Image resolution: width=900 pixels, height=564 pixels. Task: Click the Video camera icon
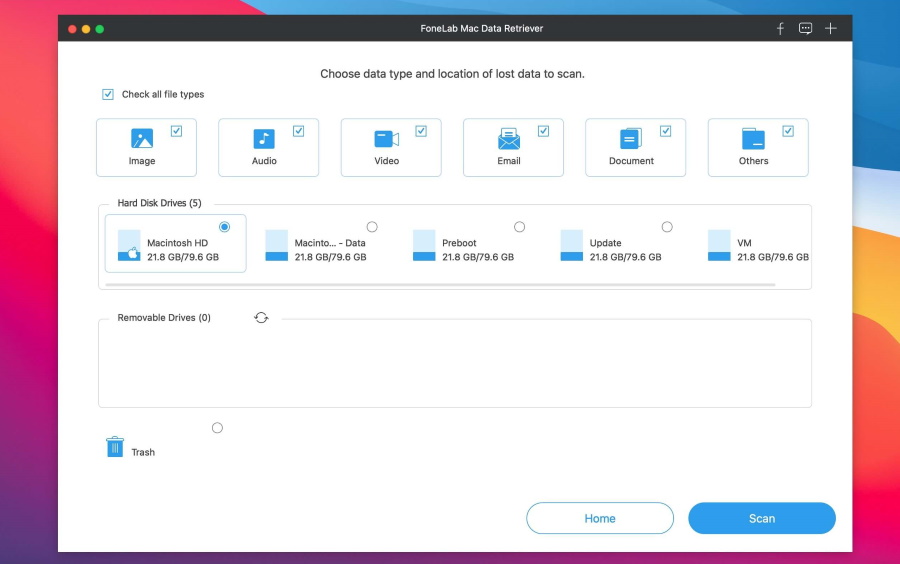coord(386,139)
